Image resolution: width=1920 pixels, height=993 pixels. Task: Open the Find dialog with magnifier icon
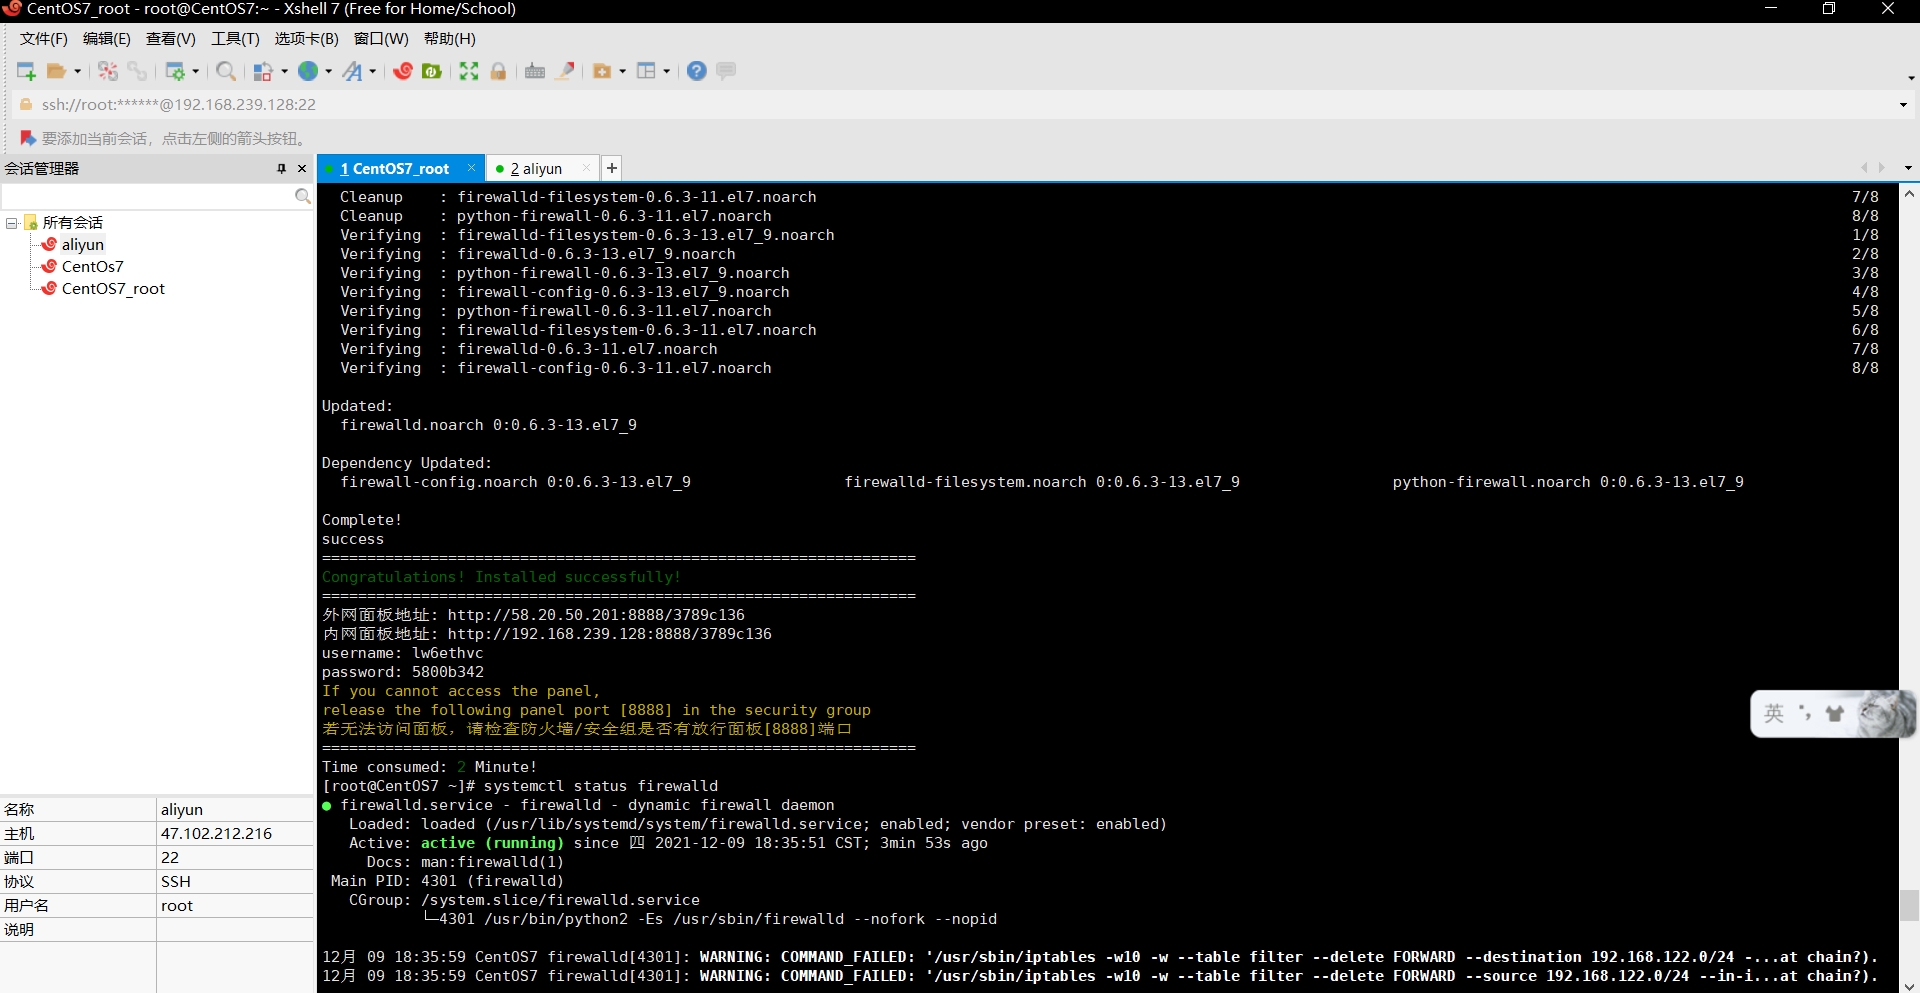point(225,71)
